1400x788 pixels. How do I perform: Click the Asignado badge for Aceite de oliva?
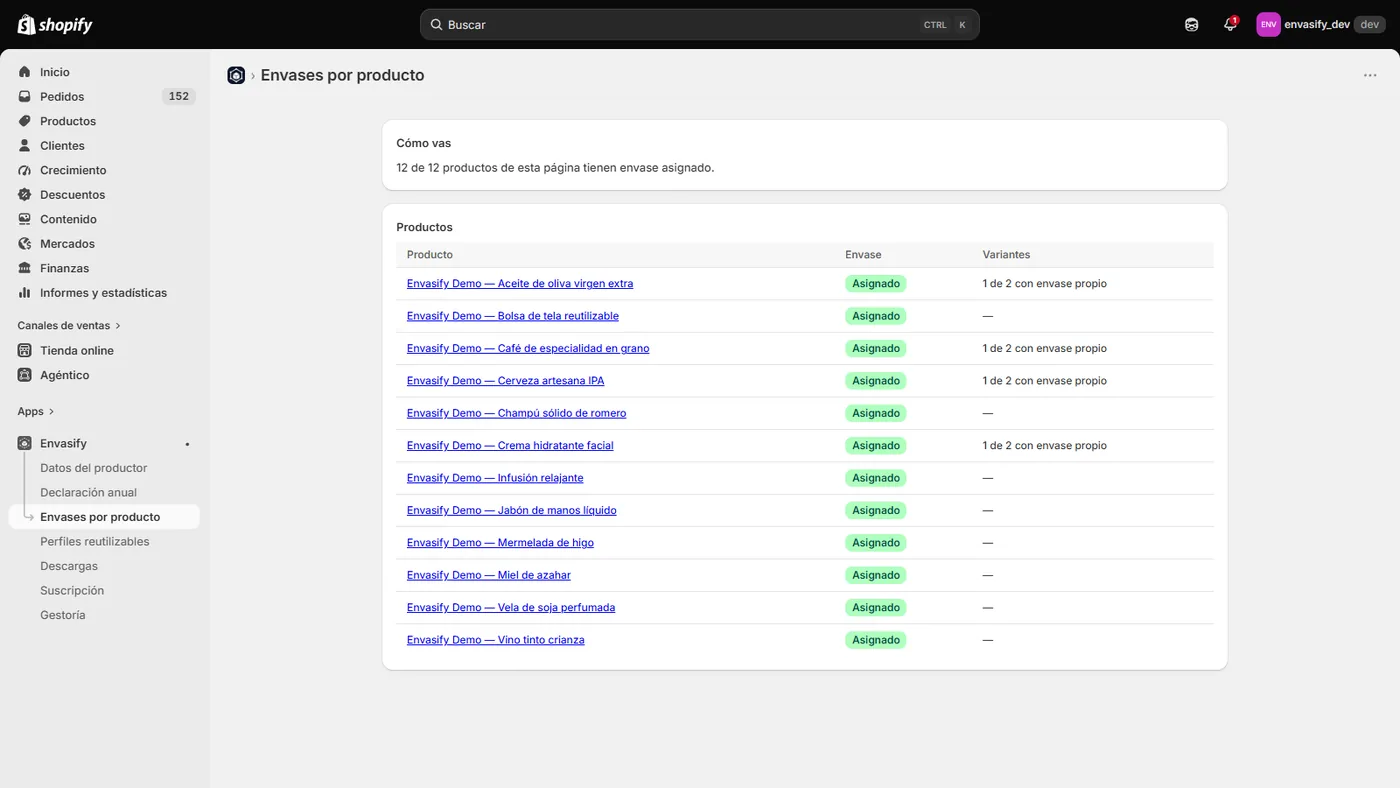[876, 284]
